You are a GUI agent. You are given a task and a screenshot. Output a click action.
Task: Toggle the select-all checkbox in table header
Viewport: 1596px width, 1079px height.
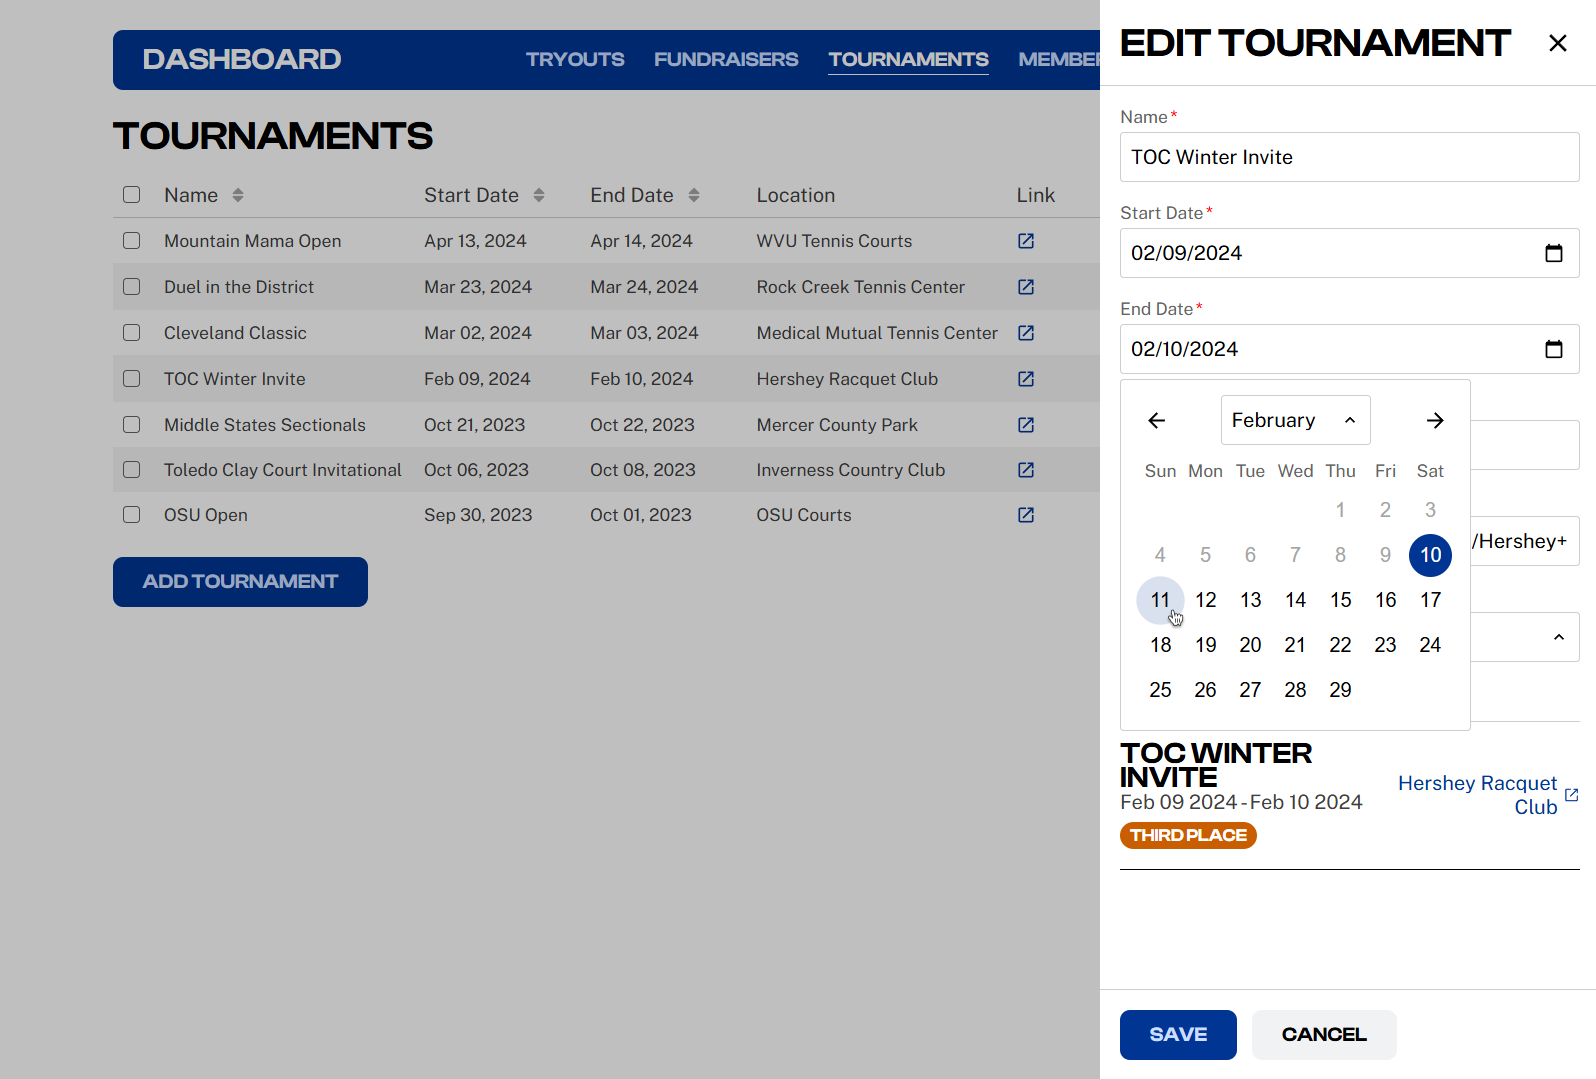(x=132, y=195)
